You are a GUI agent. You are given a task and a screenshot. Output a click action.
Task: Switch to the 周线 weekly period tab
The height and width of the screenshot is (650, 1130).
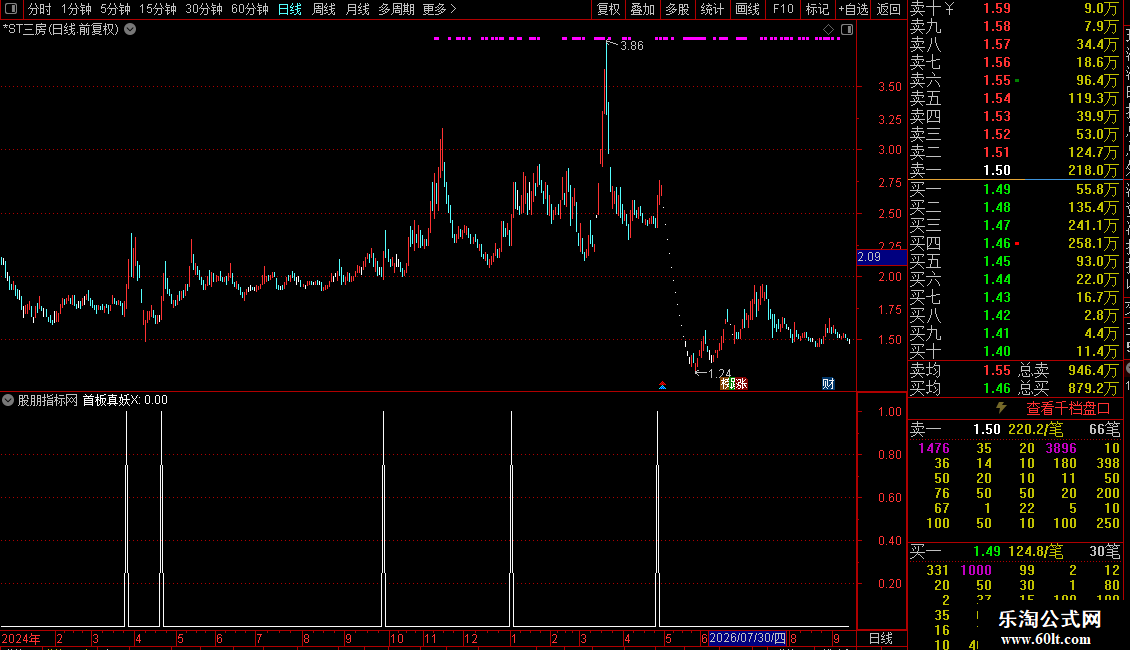click(x=324, y=9)
